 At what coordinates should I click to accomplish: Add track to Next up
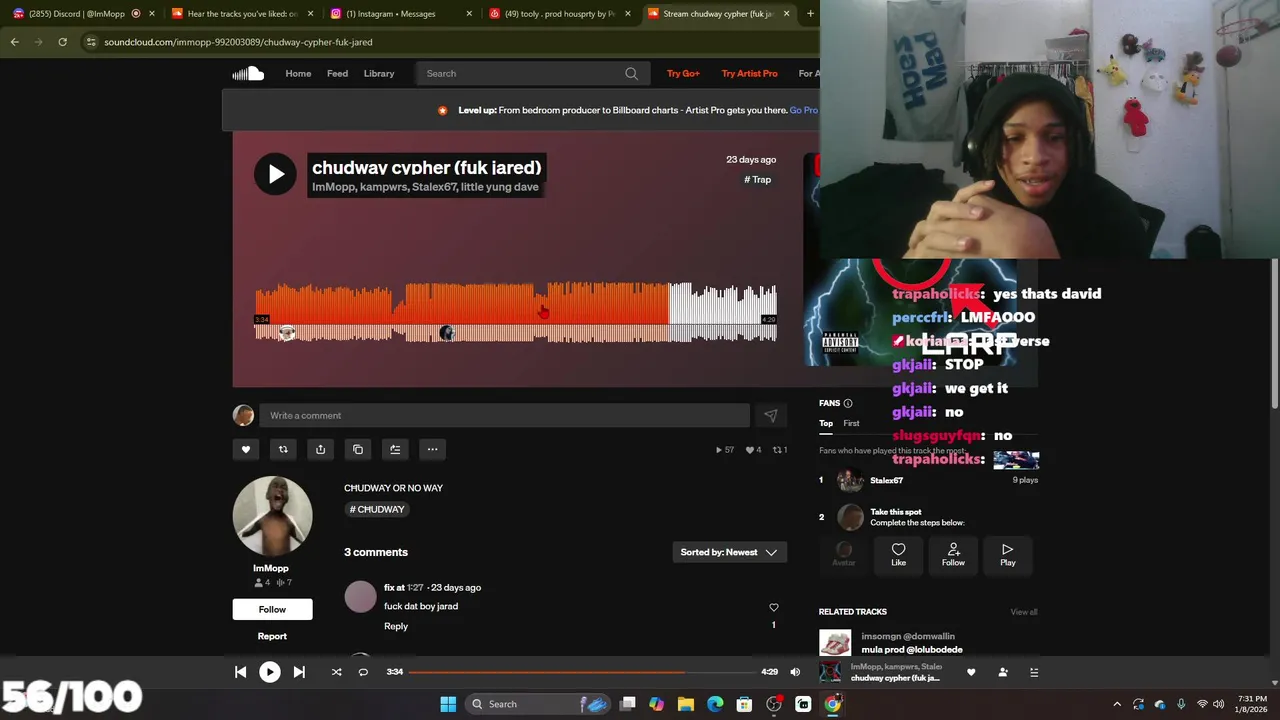click(x=395, y=449)
